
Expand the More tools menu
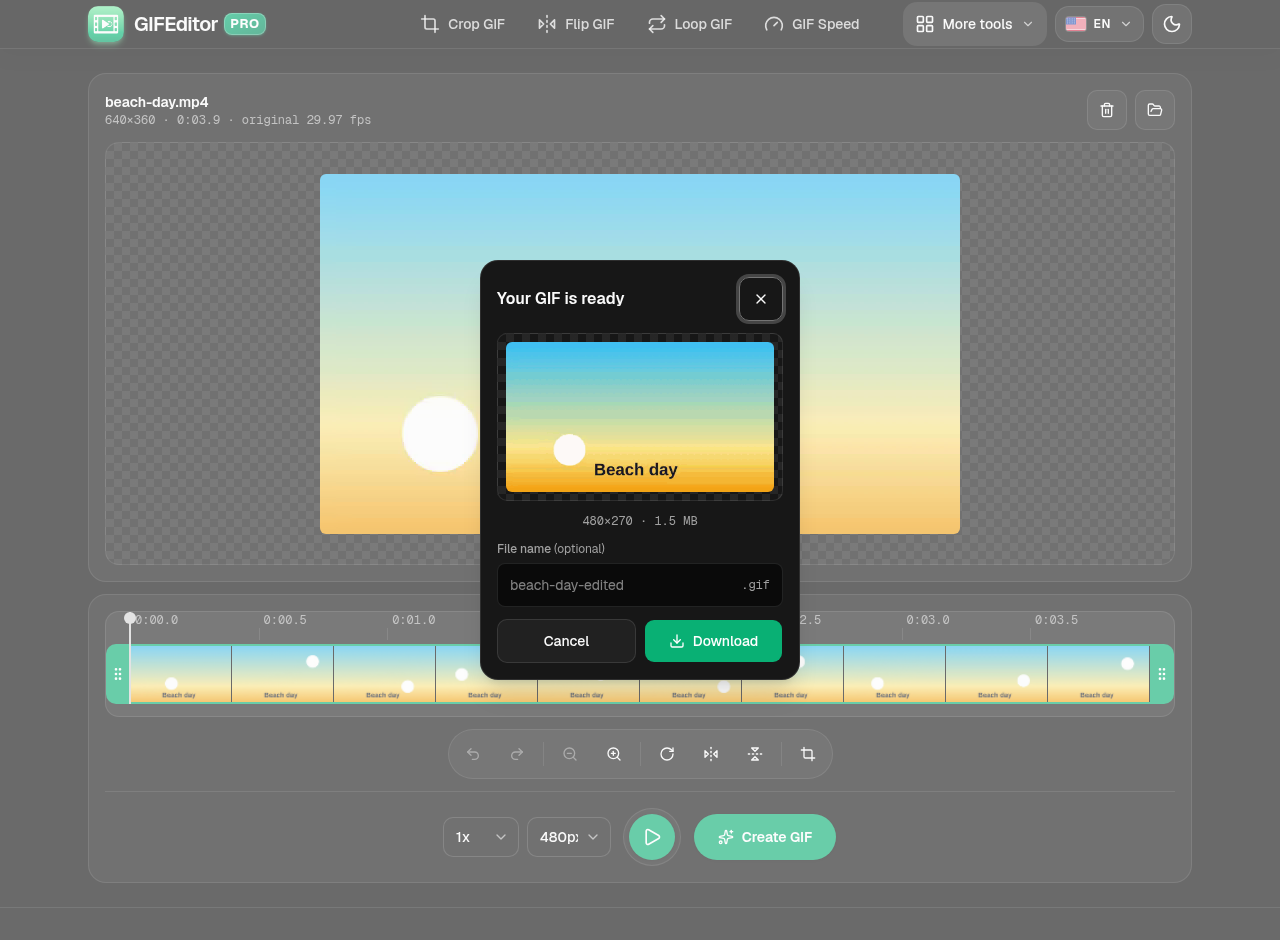coord(975,24)
